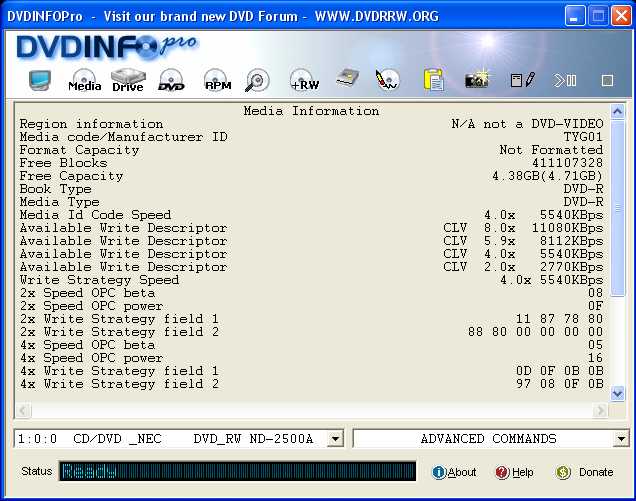Select the DVD disc icon
The width and height of the screenshot is (636, 501).
click(171, 80)
